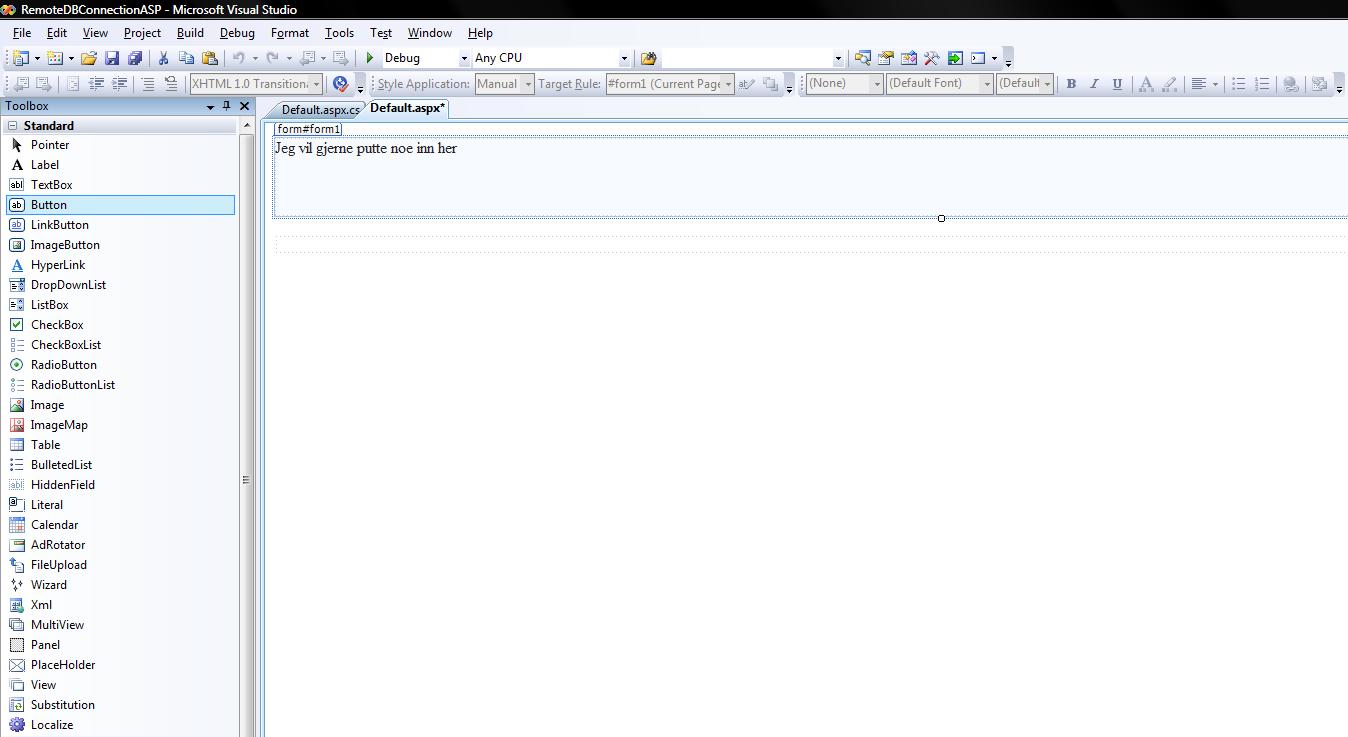Image resolution: width=1348 pixels, height=737 pixels.
Task: Click the Undo arrow icon
Action: [239, 58]
